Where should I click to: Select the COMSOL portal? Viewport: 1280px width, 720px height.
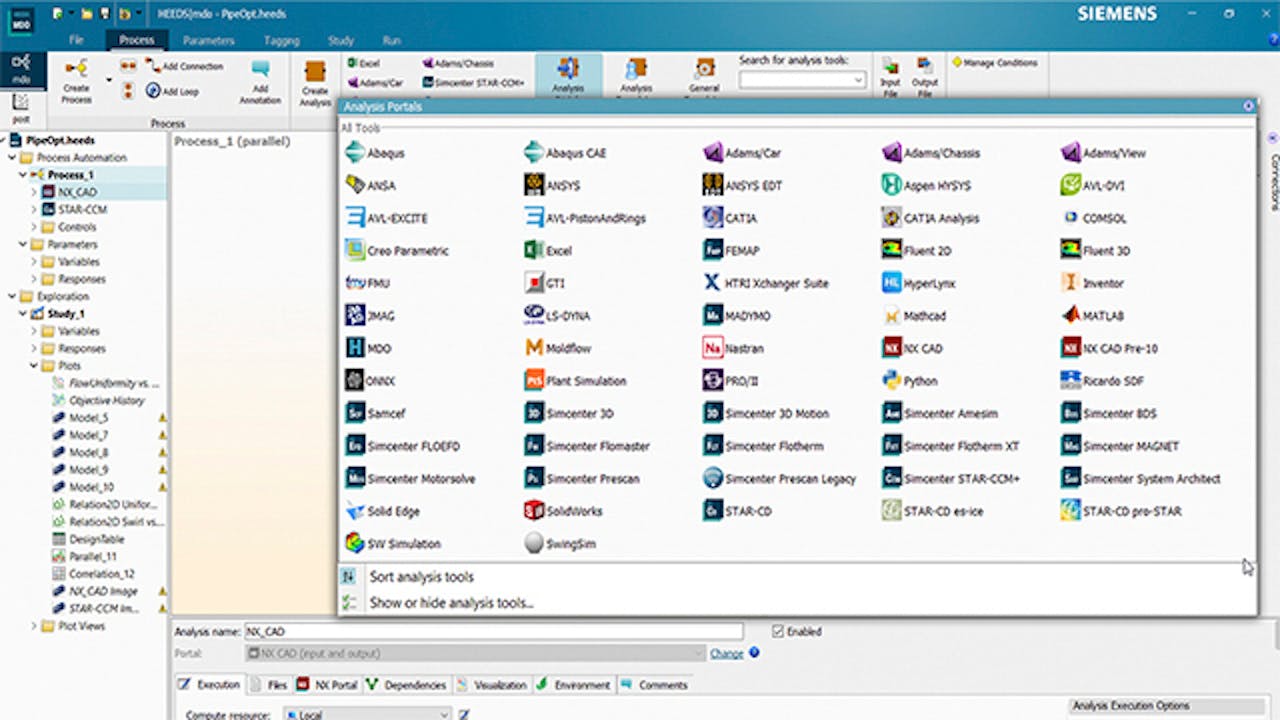pyautogui.click(x=1093, y=218)
